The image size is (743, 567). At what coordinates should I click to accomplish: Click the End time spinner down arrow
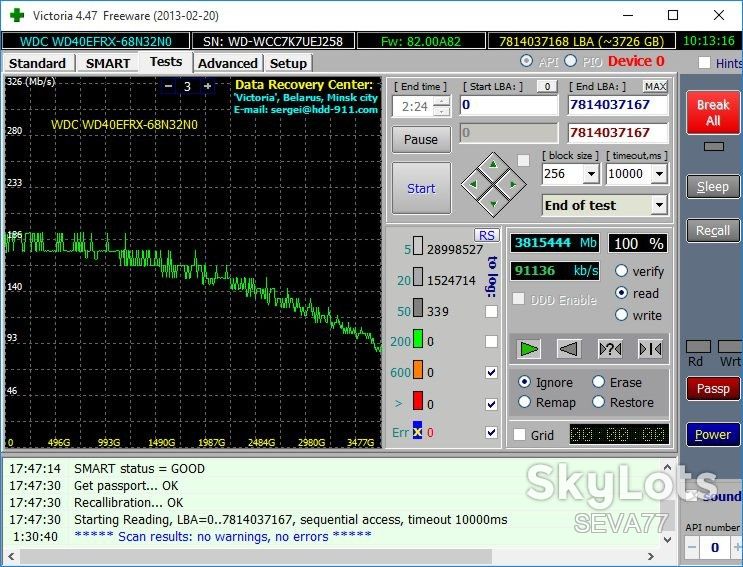coord(442,111)
